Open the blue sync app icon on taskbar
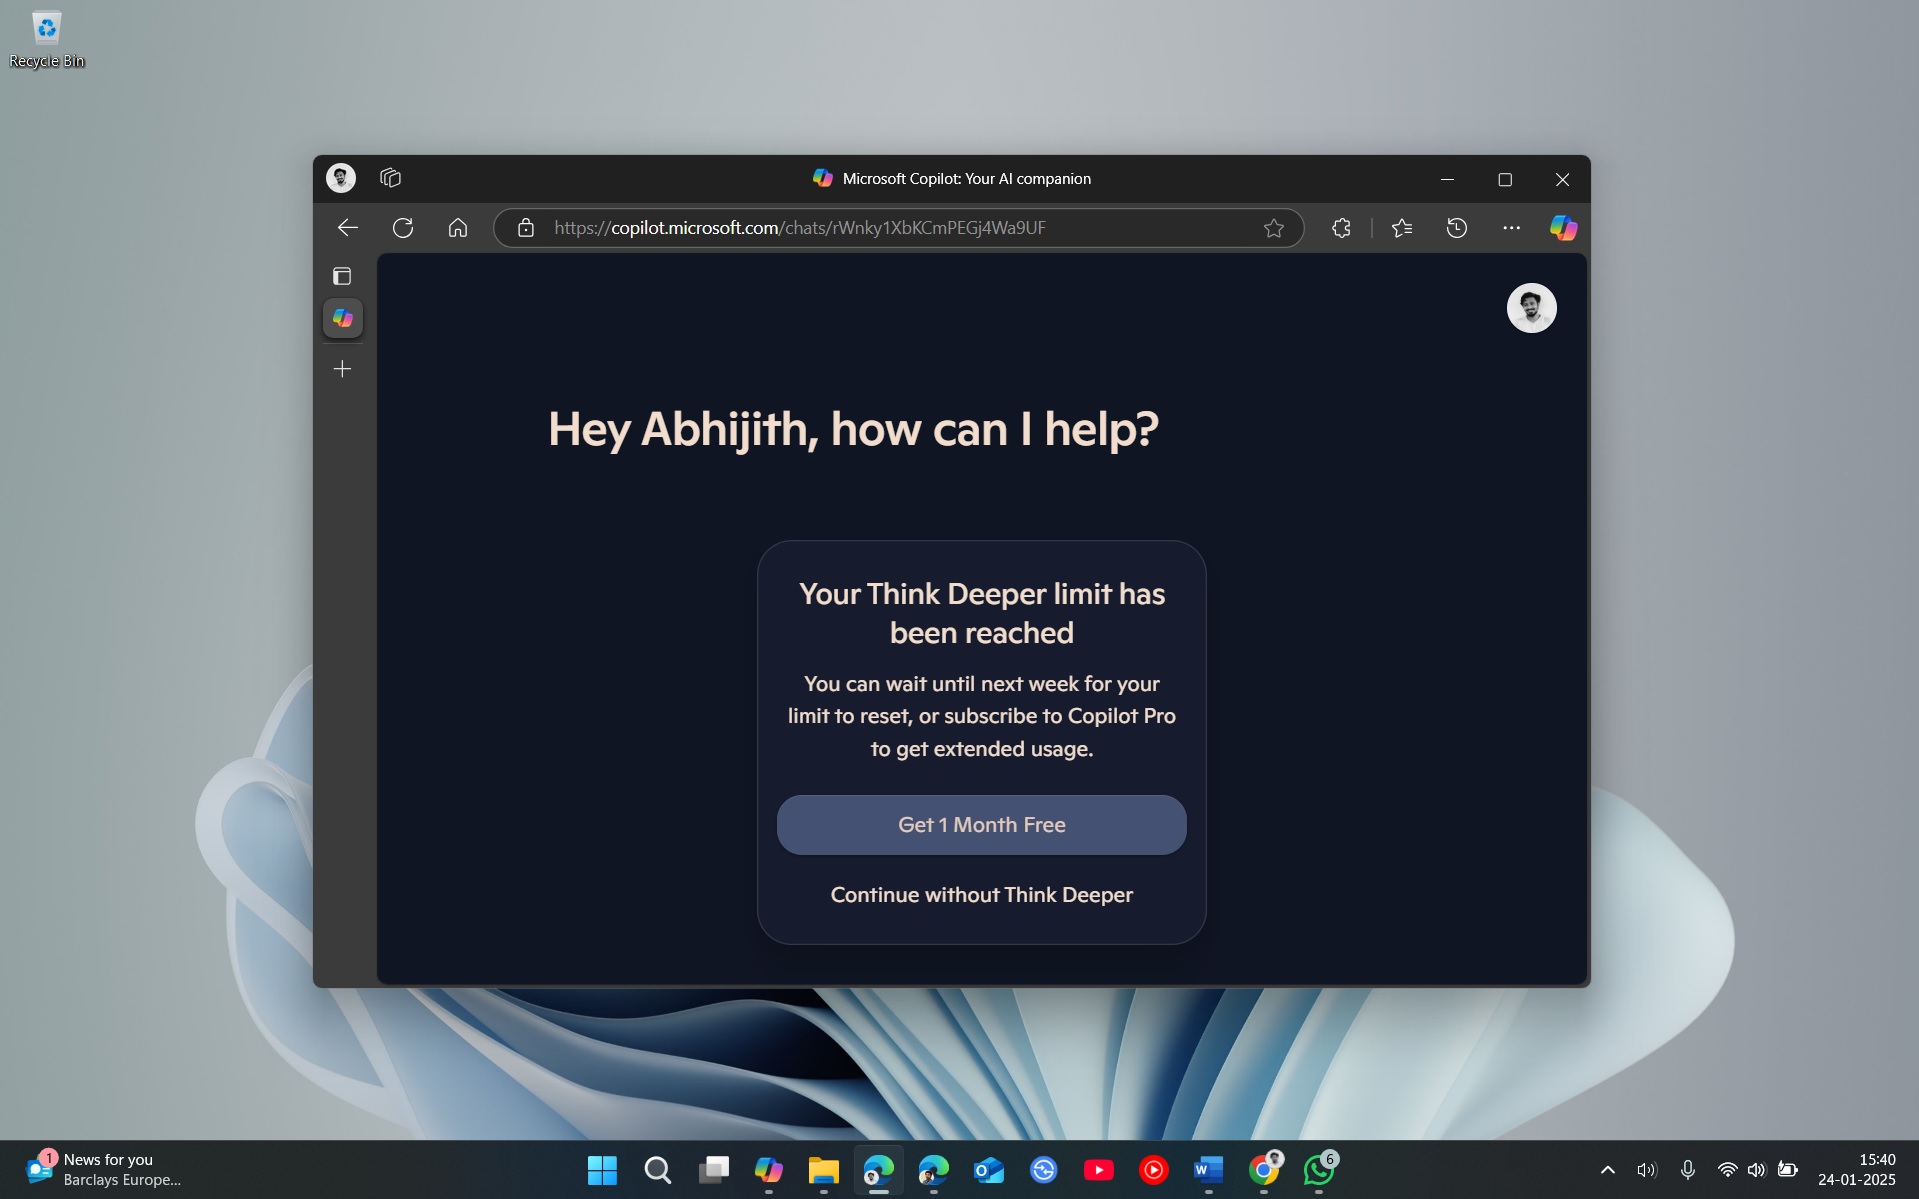This screenshot has height=1199, width=1919. [1043, 1170]
